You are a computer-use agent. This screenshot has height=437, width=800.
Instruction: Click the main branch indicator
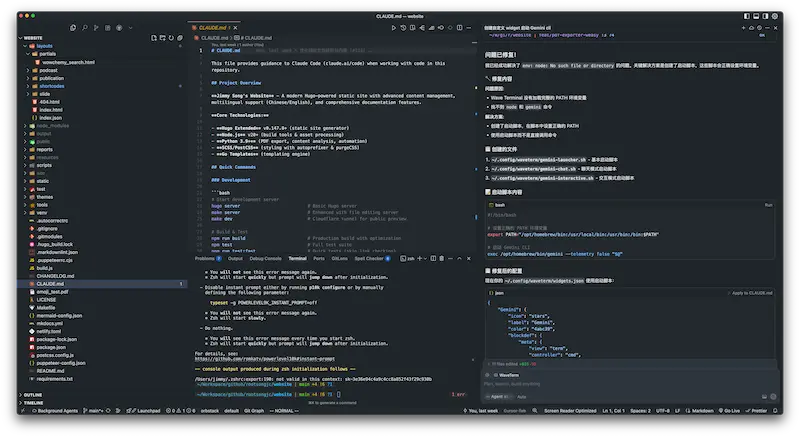(x=93, y=410)
